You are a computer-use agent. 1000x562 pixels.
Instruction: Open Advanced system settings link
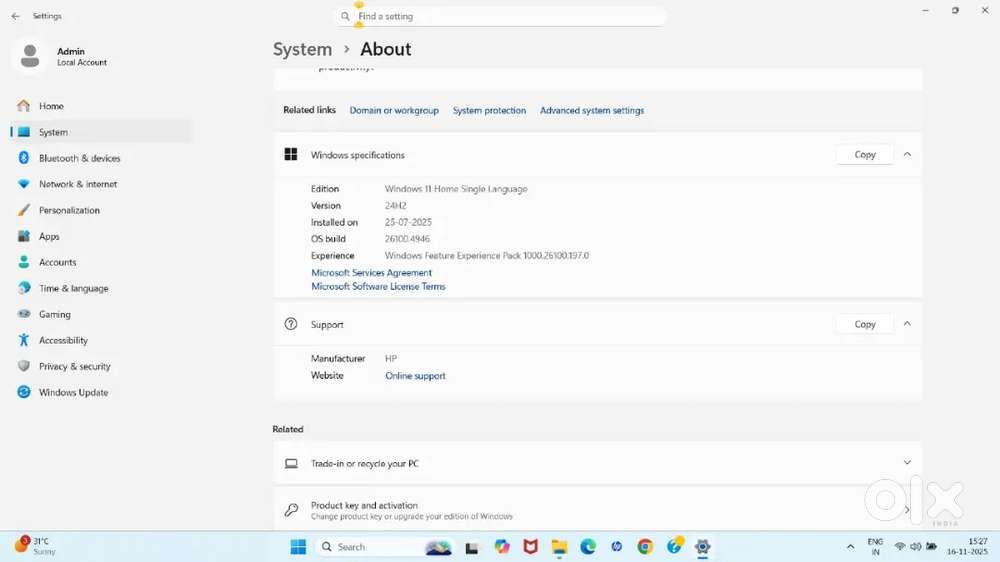point(592,111)
